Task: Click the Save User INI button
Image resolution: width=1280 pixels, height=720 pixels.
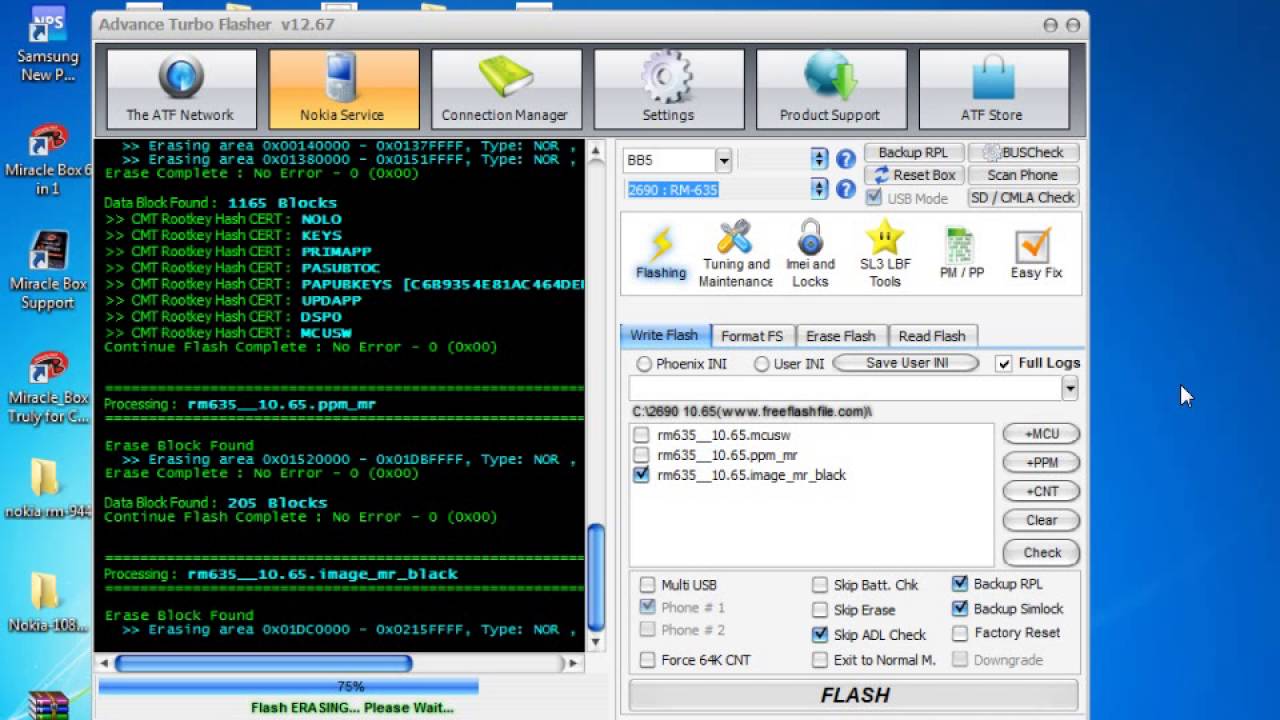Action: pos(906,364)
